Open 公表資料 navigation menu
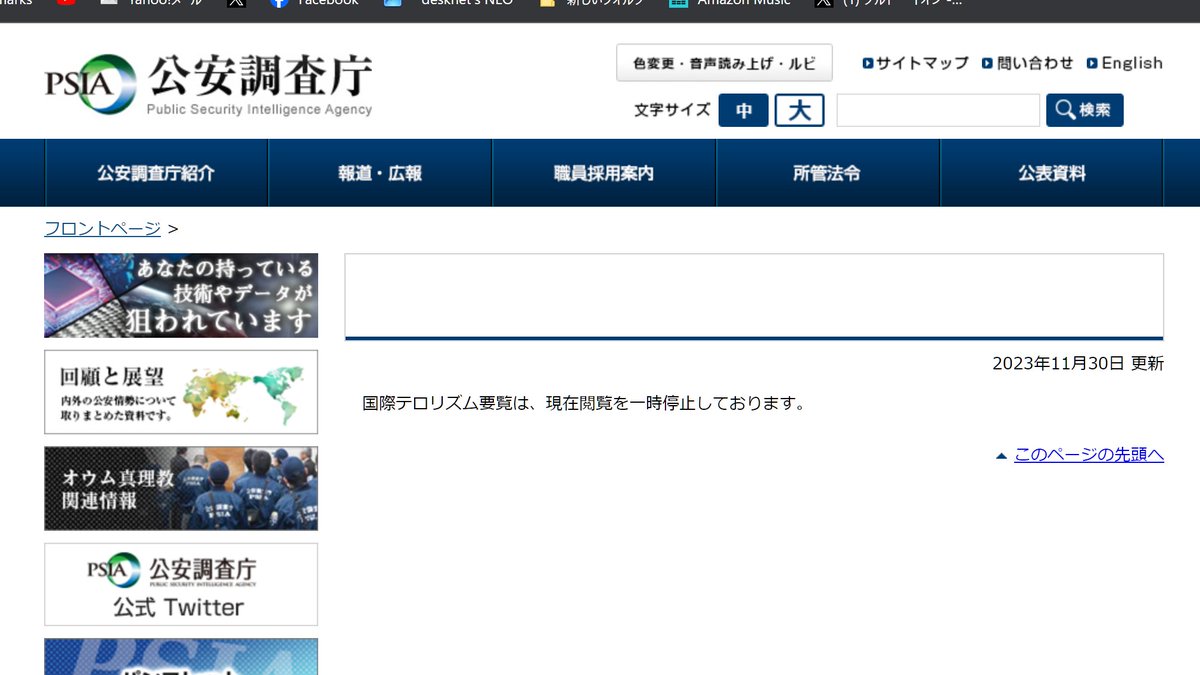Image resolution: width=1200 pixels, height=675 pixels. 1052,173
